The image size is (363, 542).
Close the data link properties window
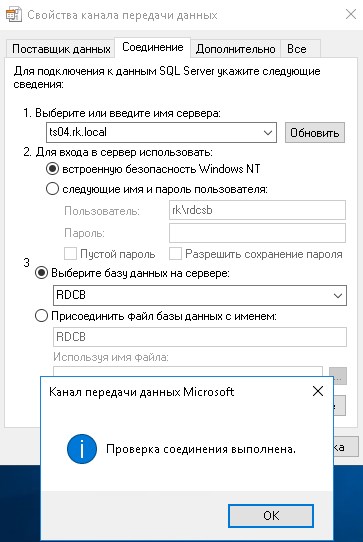(351, 15)
